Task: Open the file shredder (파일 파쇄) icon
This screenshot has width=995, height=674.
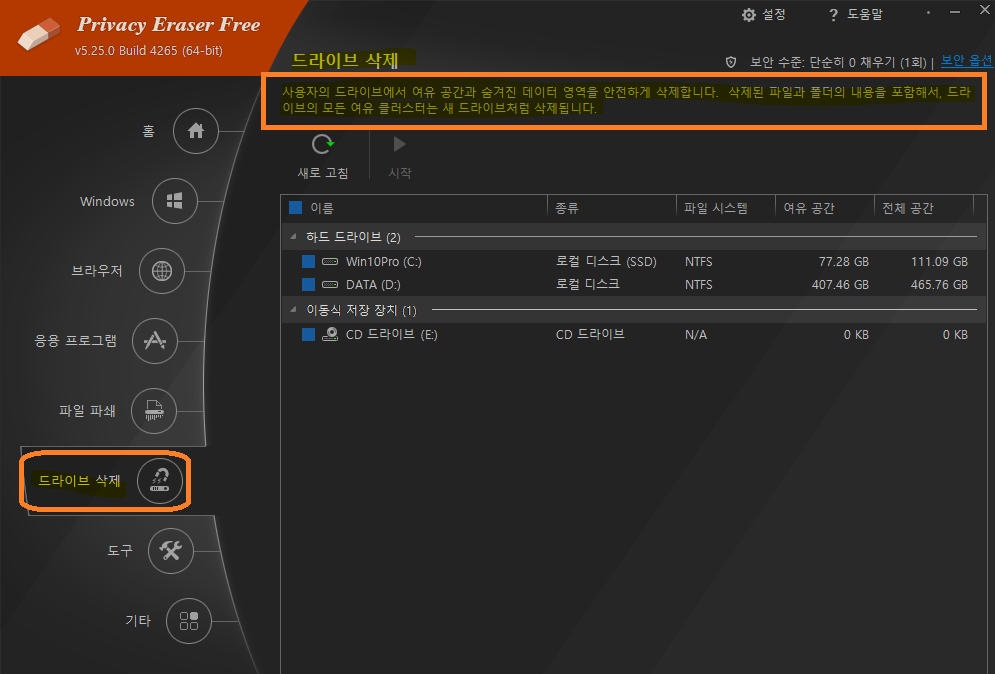Action: (x=154, y=411)
